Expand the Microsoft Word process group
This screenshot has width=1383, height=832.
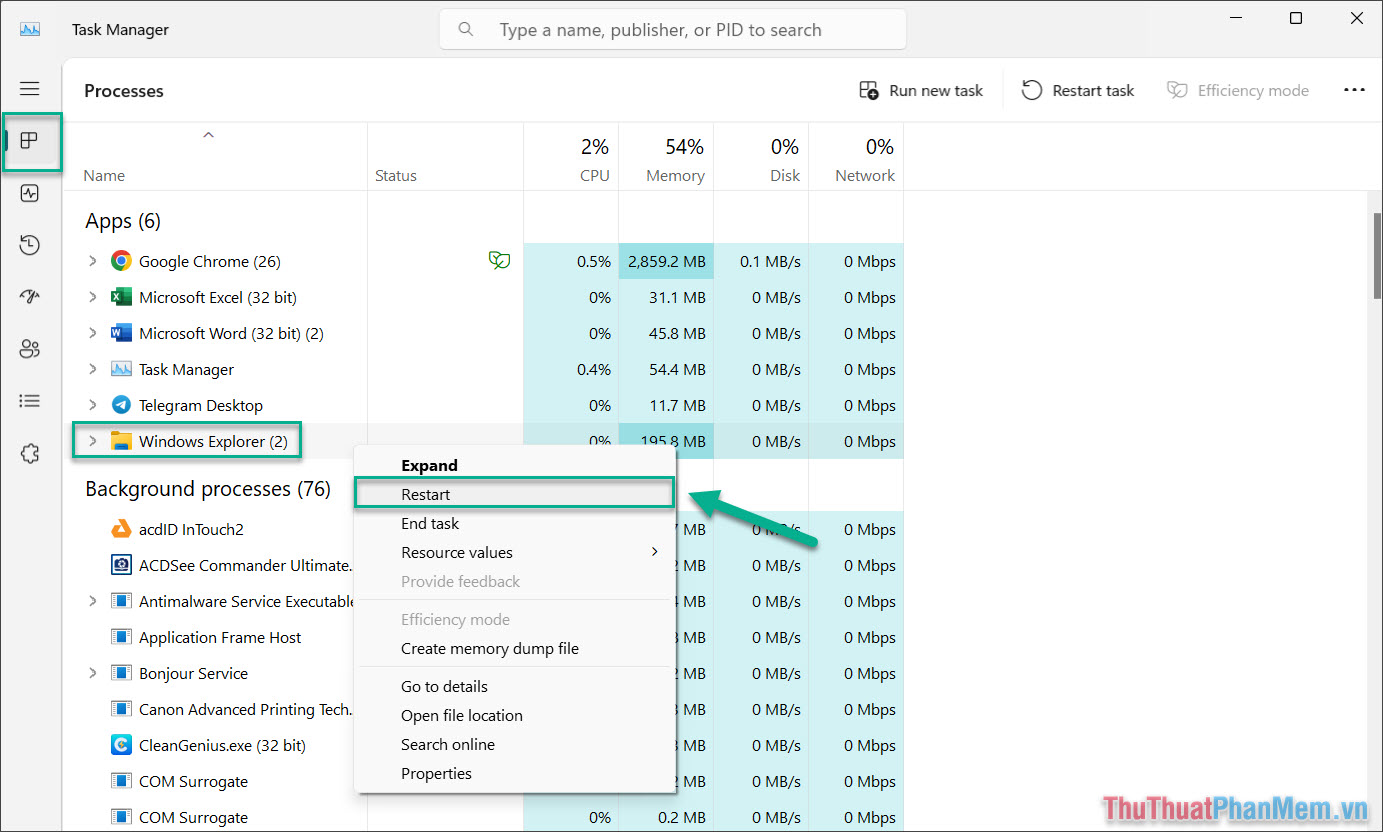click(92, 333)
